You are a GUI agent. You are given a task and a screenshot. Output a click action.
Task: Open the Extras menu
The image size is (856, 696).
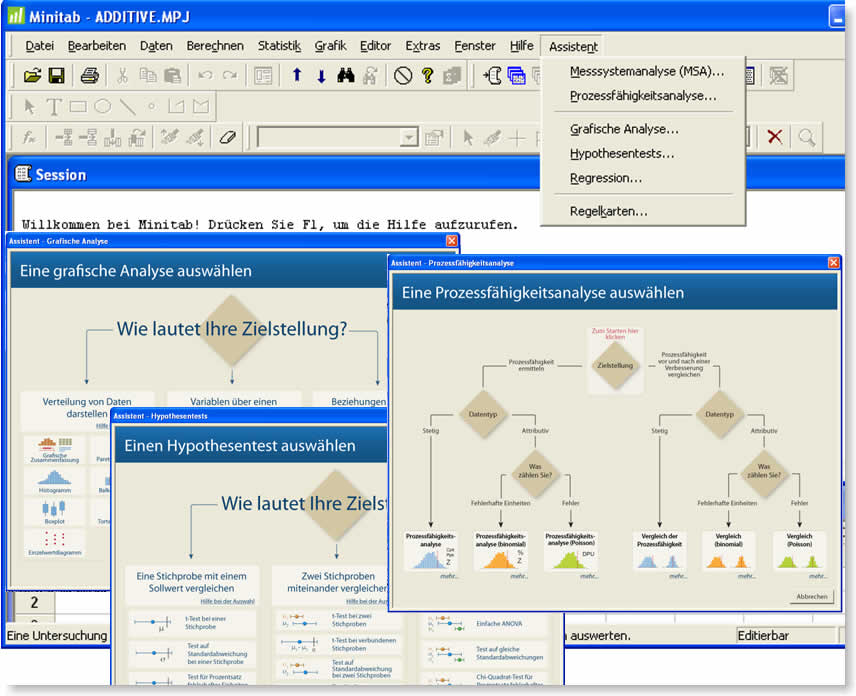(x=423, y=46)
